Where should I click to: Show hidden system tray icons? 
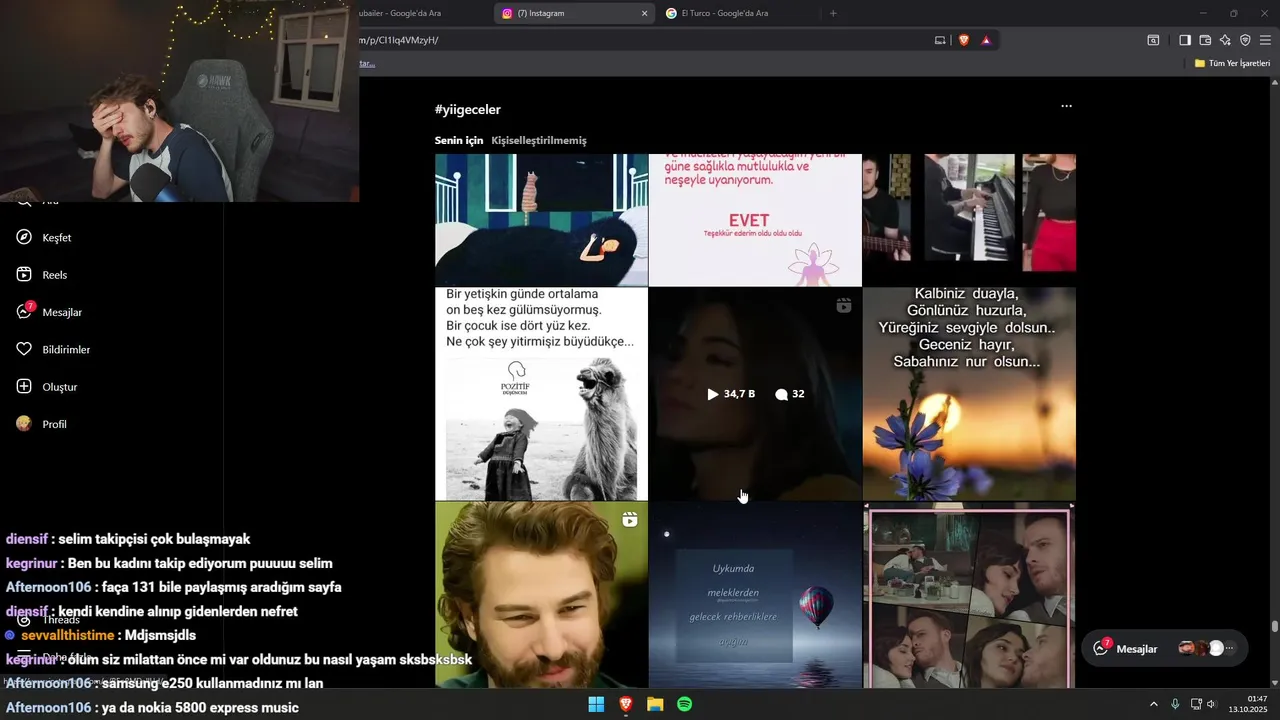(1153, 705)
